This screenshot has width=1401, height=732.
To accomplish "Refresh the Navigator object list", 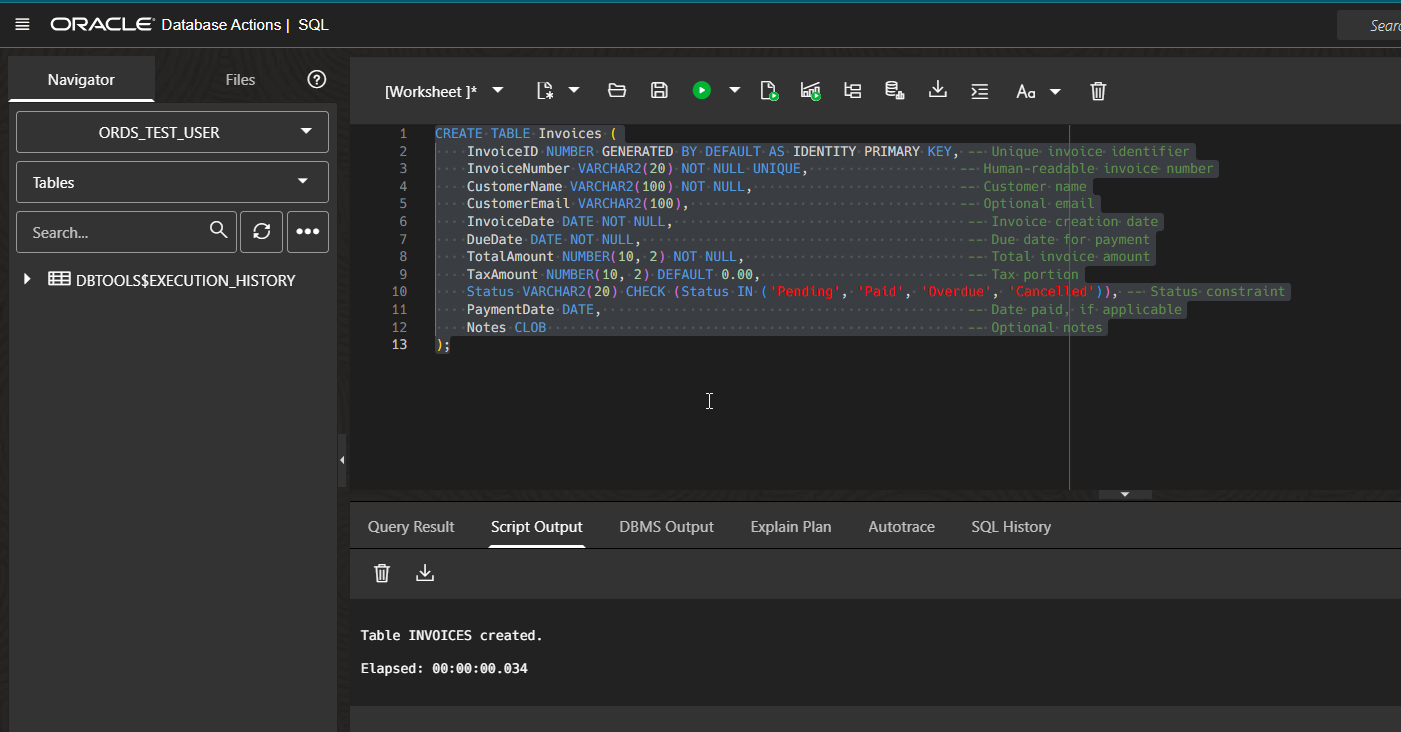I will pyautogui.click(x=261, y=231).
